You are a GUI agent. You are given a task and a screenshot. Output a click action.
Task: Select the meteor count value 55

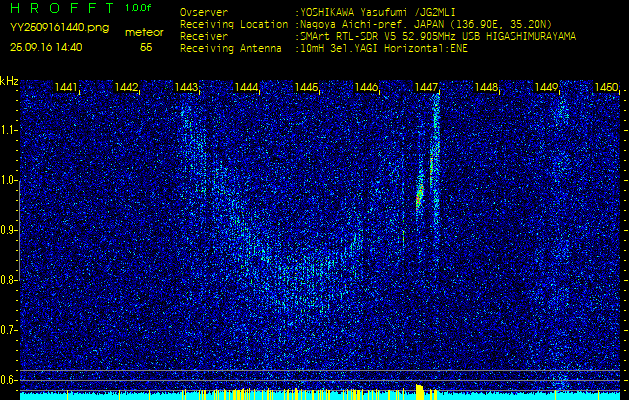pos(146,48)
